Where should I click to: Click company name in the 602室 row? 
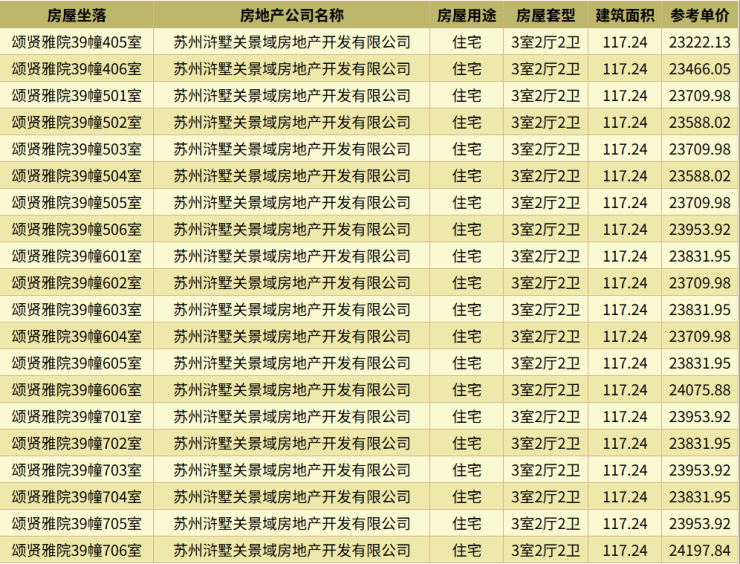pyautogui.click(x=292, y=283)
